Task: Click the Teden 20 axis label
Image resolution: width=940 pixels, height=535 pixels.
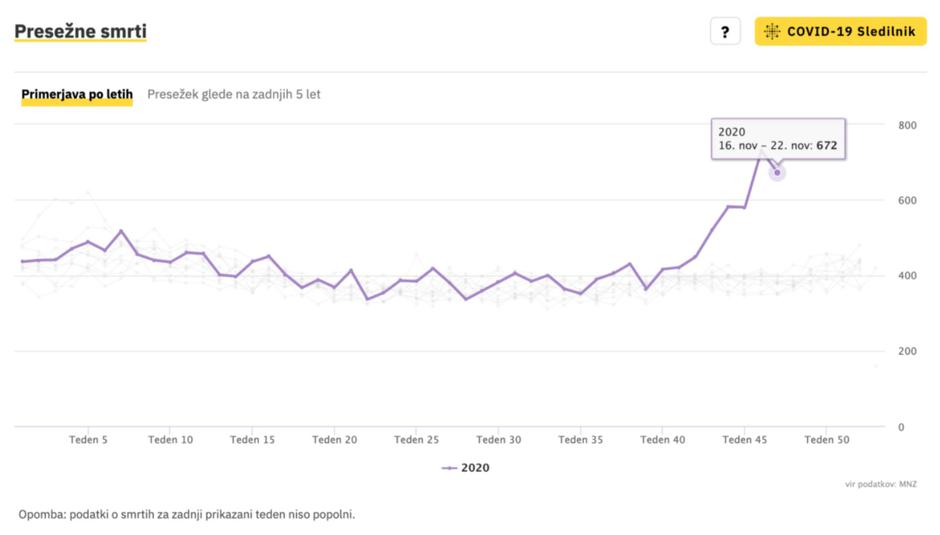Action: (x=334, y=439)
